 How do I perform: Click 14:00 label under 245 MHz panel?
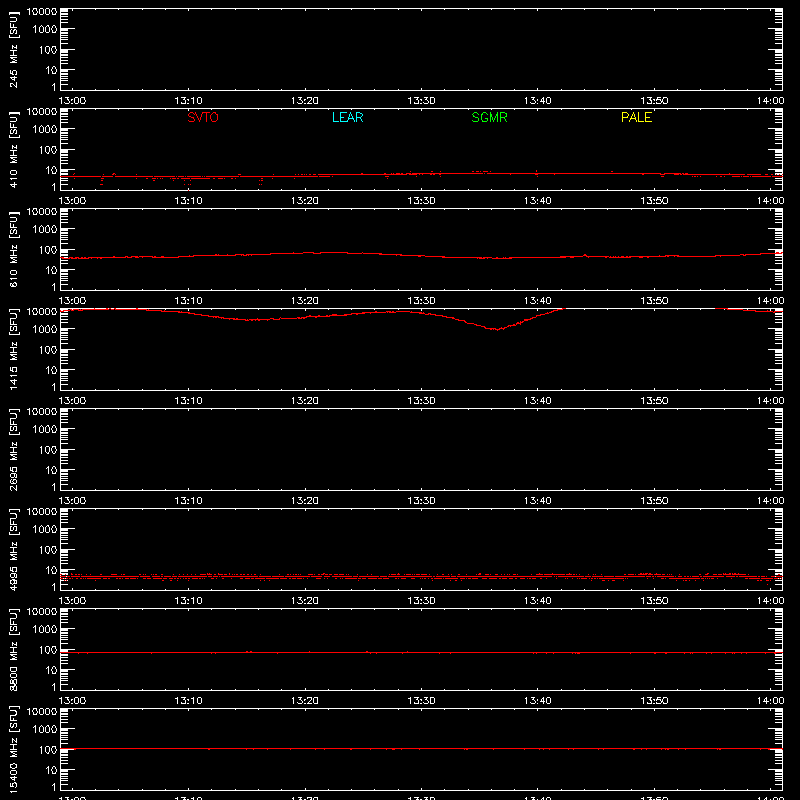(770, 101)
